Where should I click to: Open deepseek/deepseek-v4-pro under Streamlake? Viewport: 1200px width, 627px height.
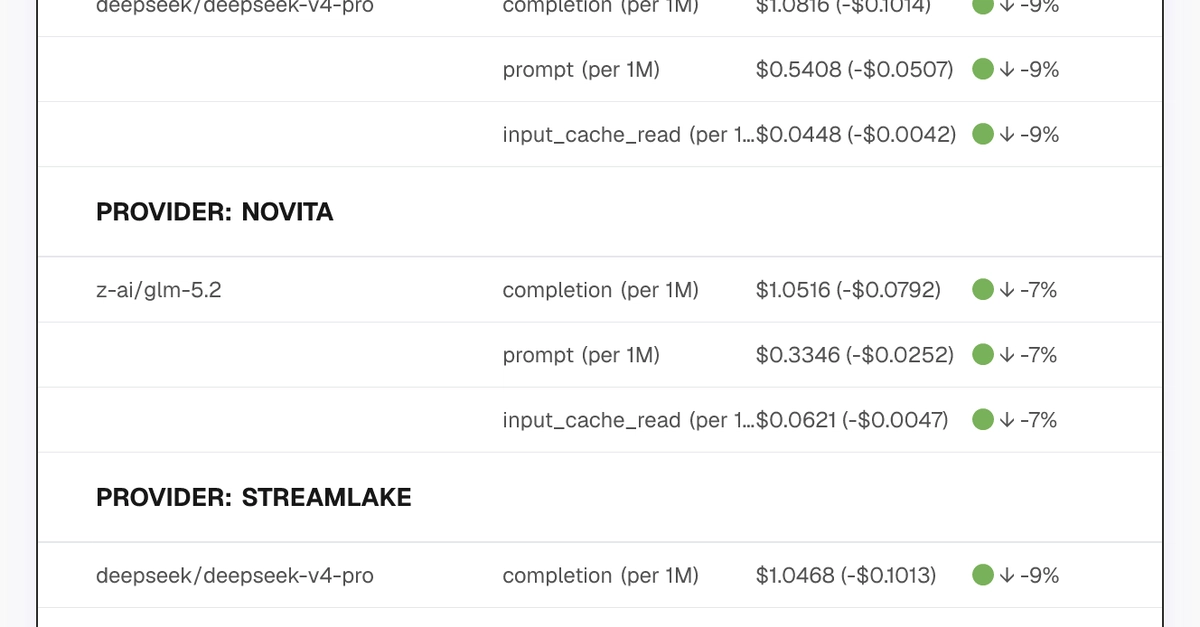(235, 576)
